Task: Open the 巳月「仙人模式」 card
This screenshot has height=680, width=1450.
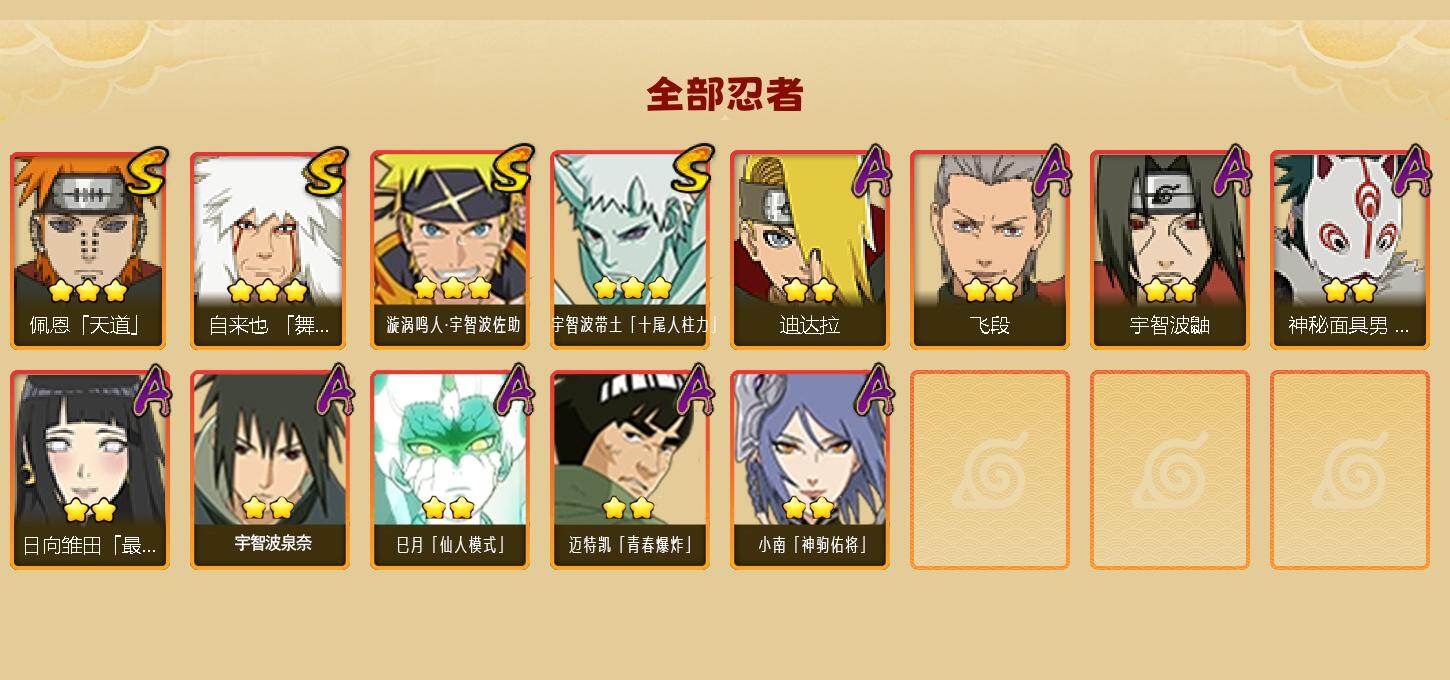Action: point(450,470)
